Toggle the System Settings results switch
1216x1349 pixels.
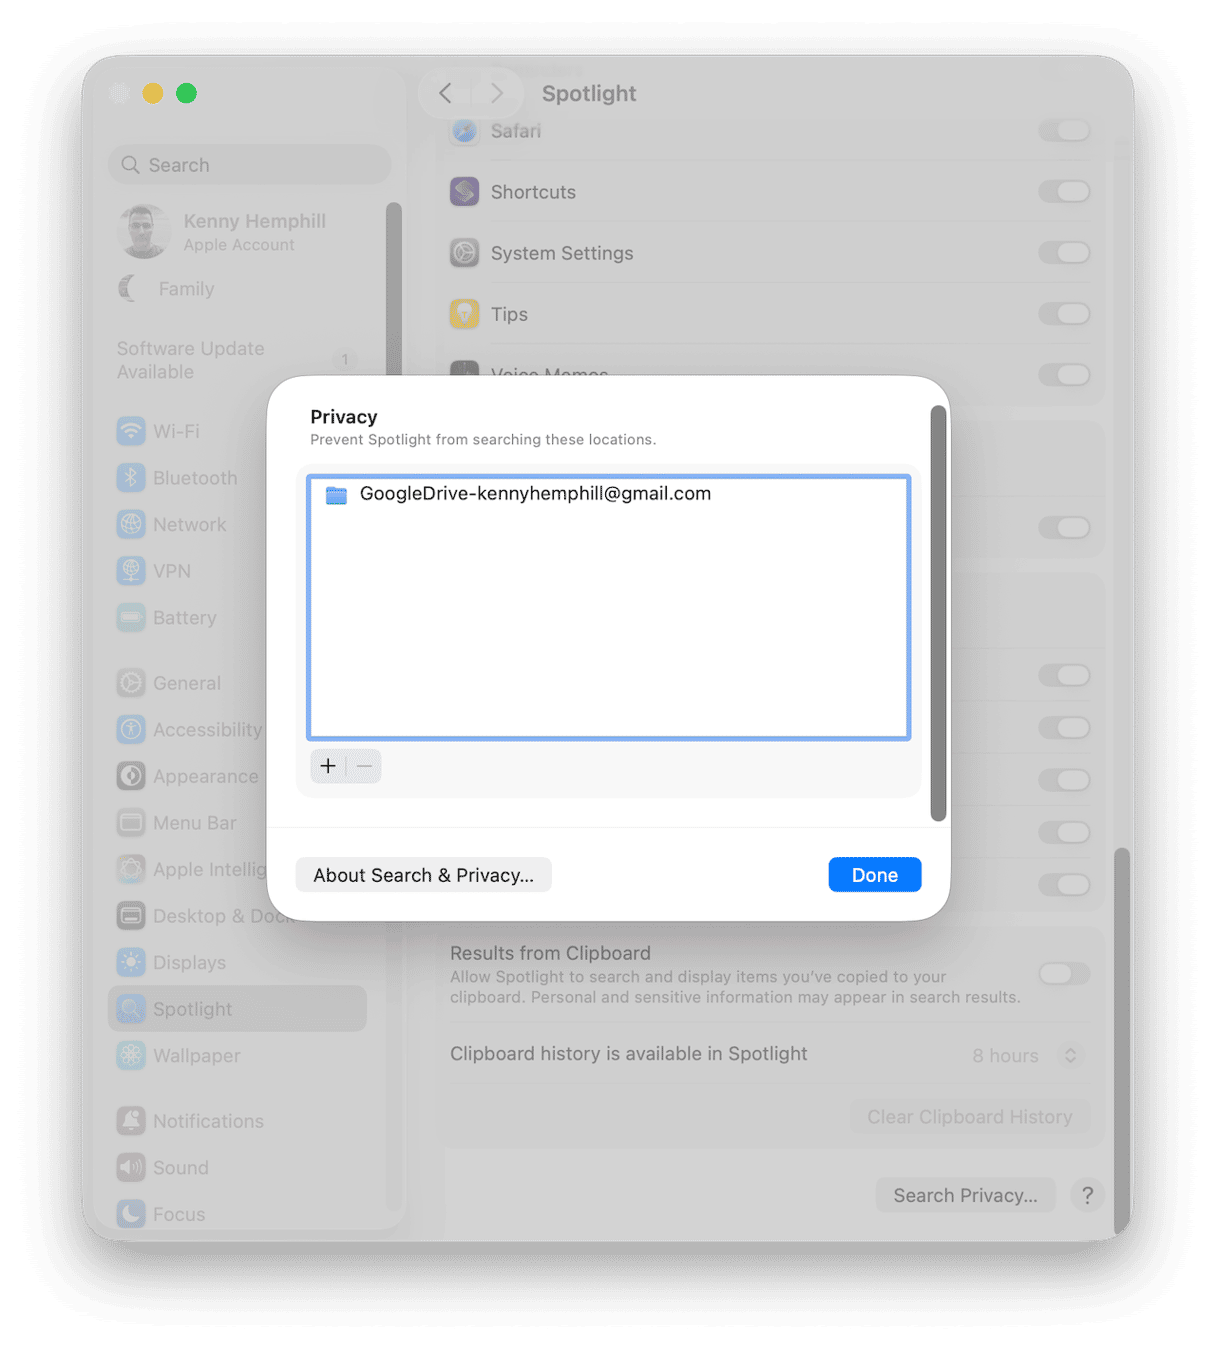pyautogui.click(x=1064, y=253)
